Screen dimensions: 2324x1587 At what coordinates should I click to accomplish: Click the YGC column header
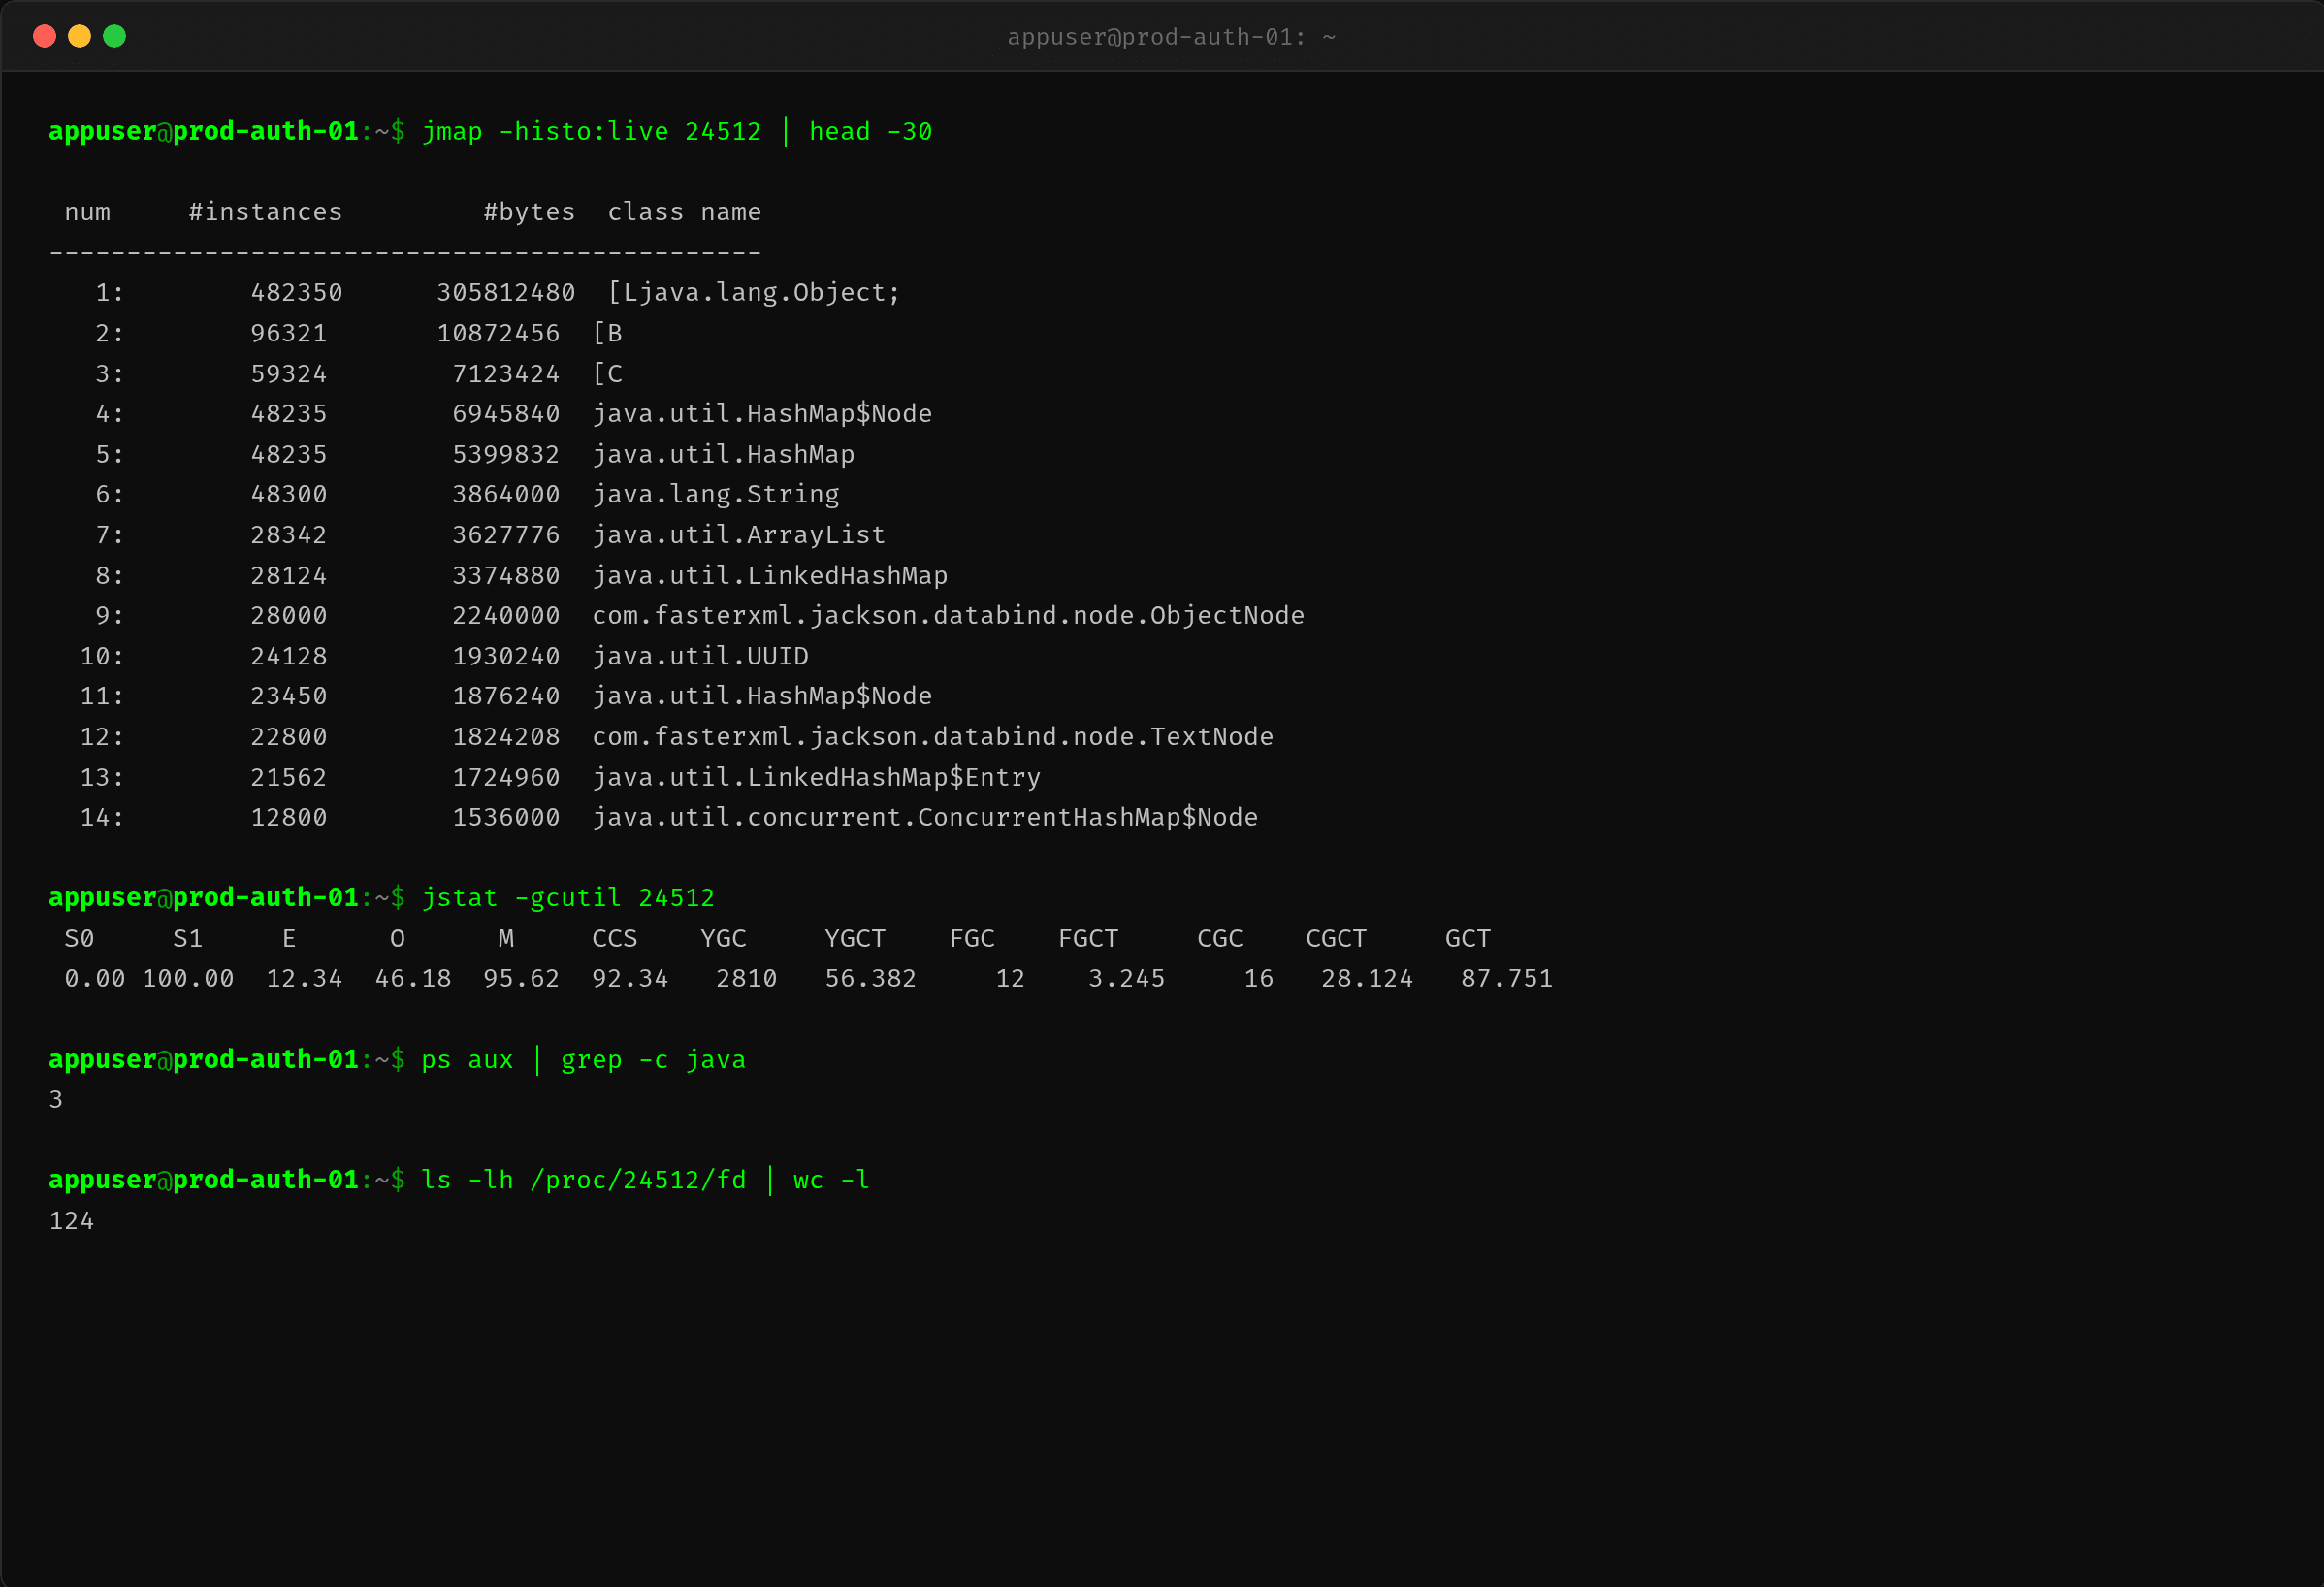[x=723, y=939]
